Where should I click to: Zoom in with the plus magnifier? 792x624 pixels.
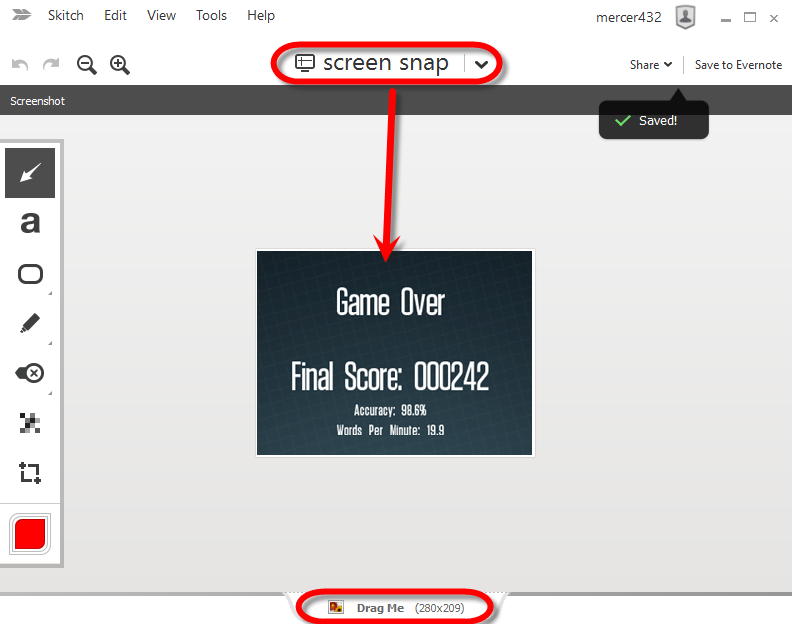pos(120,65)
